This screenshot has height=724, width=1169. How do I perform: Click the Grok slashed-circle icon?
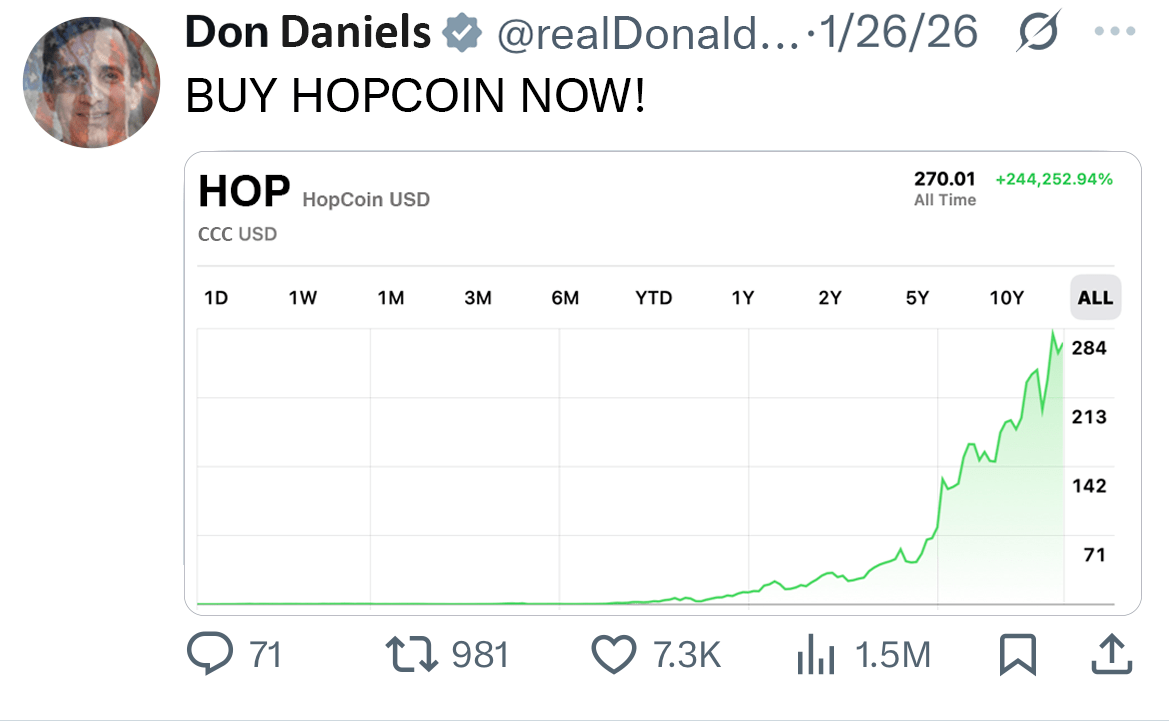[1038, 31]
